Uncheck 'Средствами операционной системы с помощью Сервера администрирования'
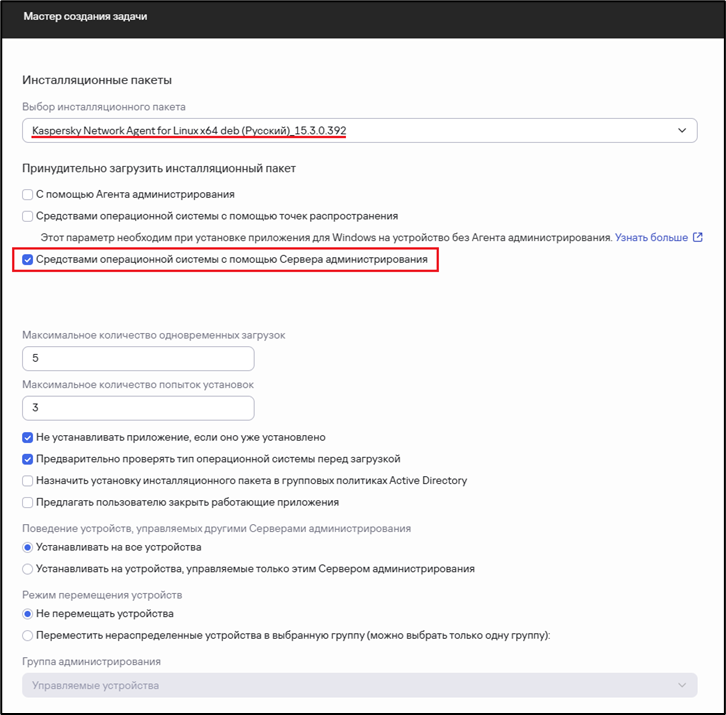This screenshot has height=715, width=726. pyautogui.click(x=28, y=260)
